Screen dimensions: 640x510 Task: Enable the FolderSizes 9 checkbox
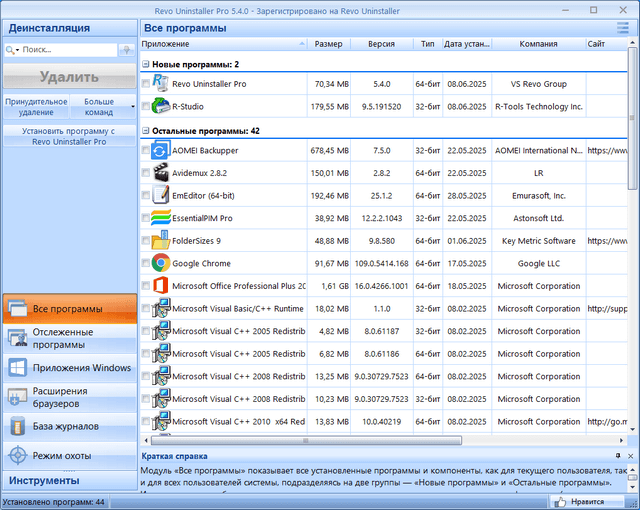(x=146, y=241)
